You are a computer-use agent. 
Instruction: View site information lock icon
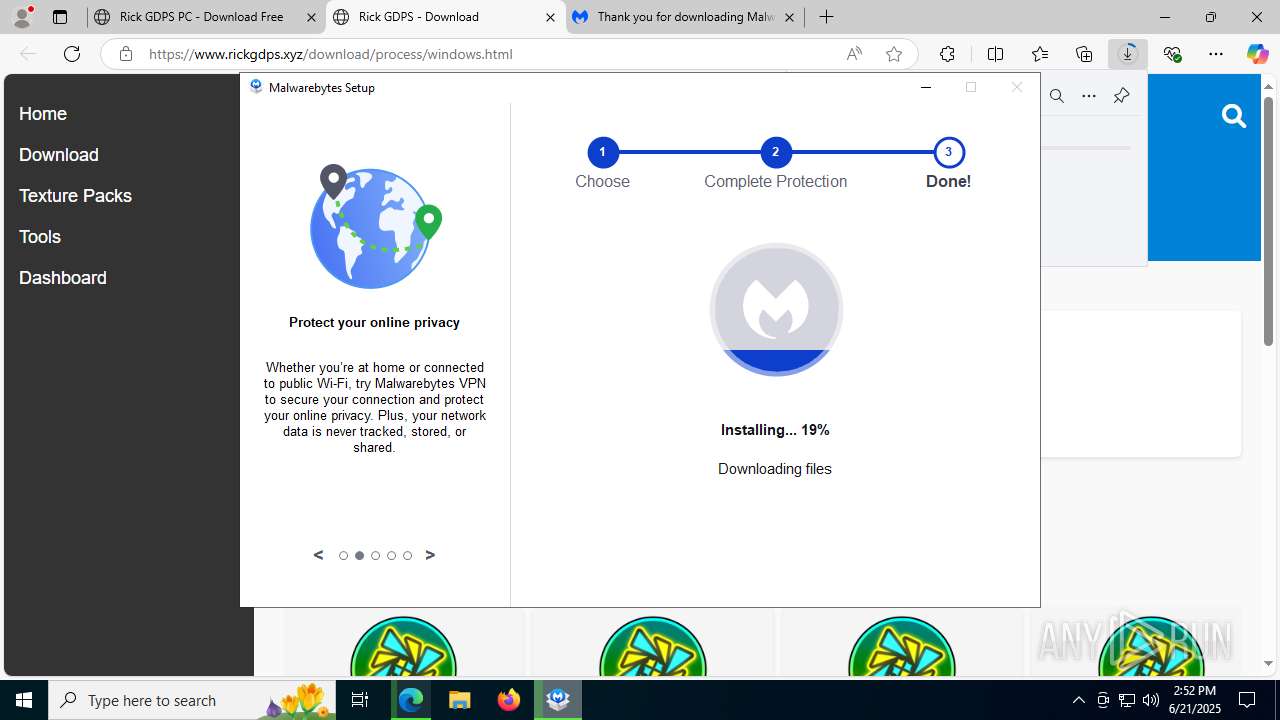(126, 54)
